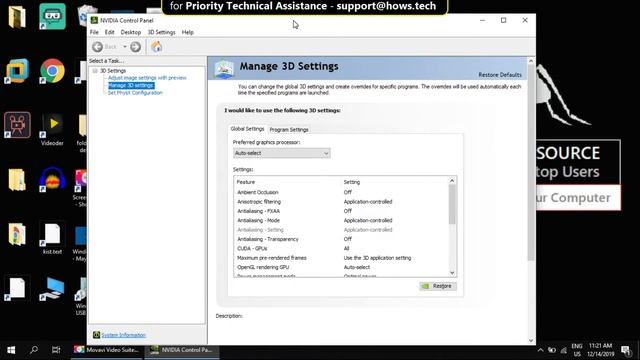Select OpenGL rendering GPU row

click(x=342, y=267)
